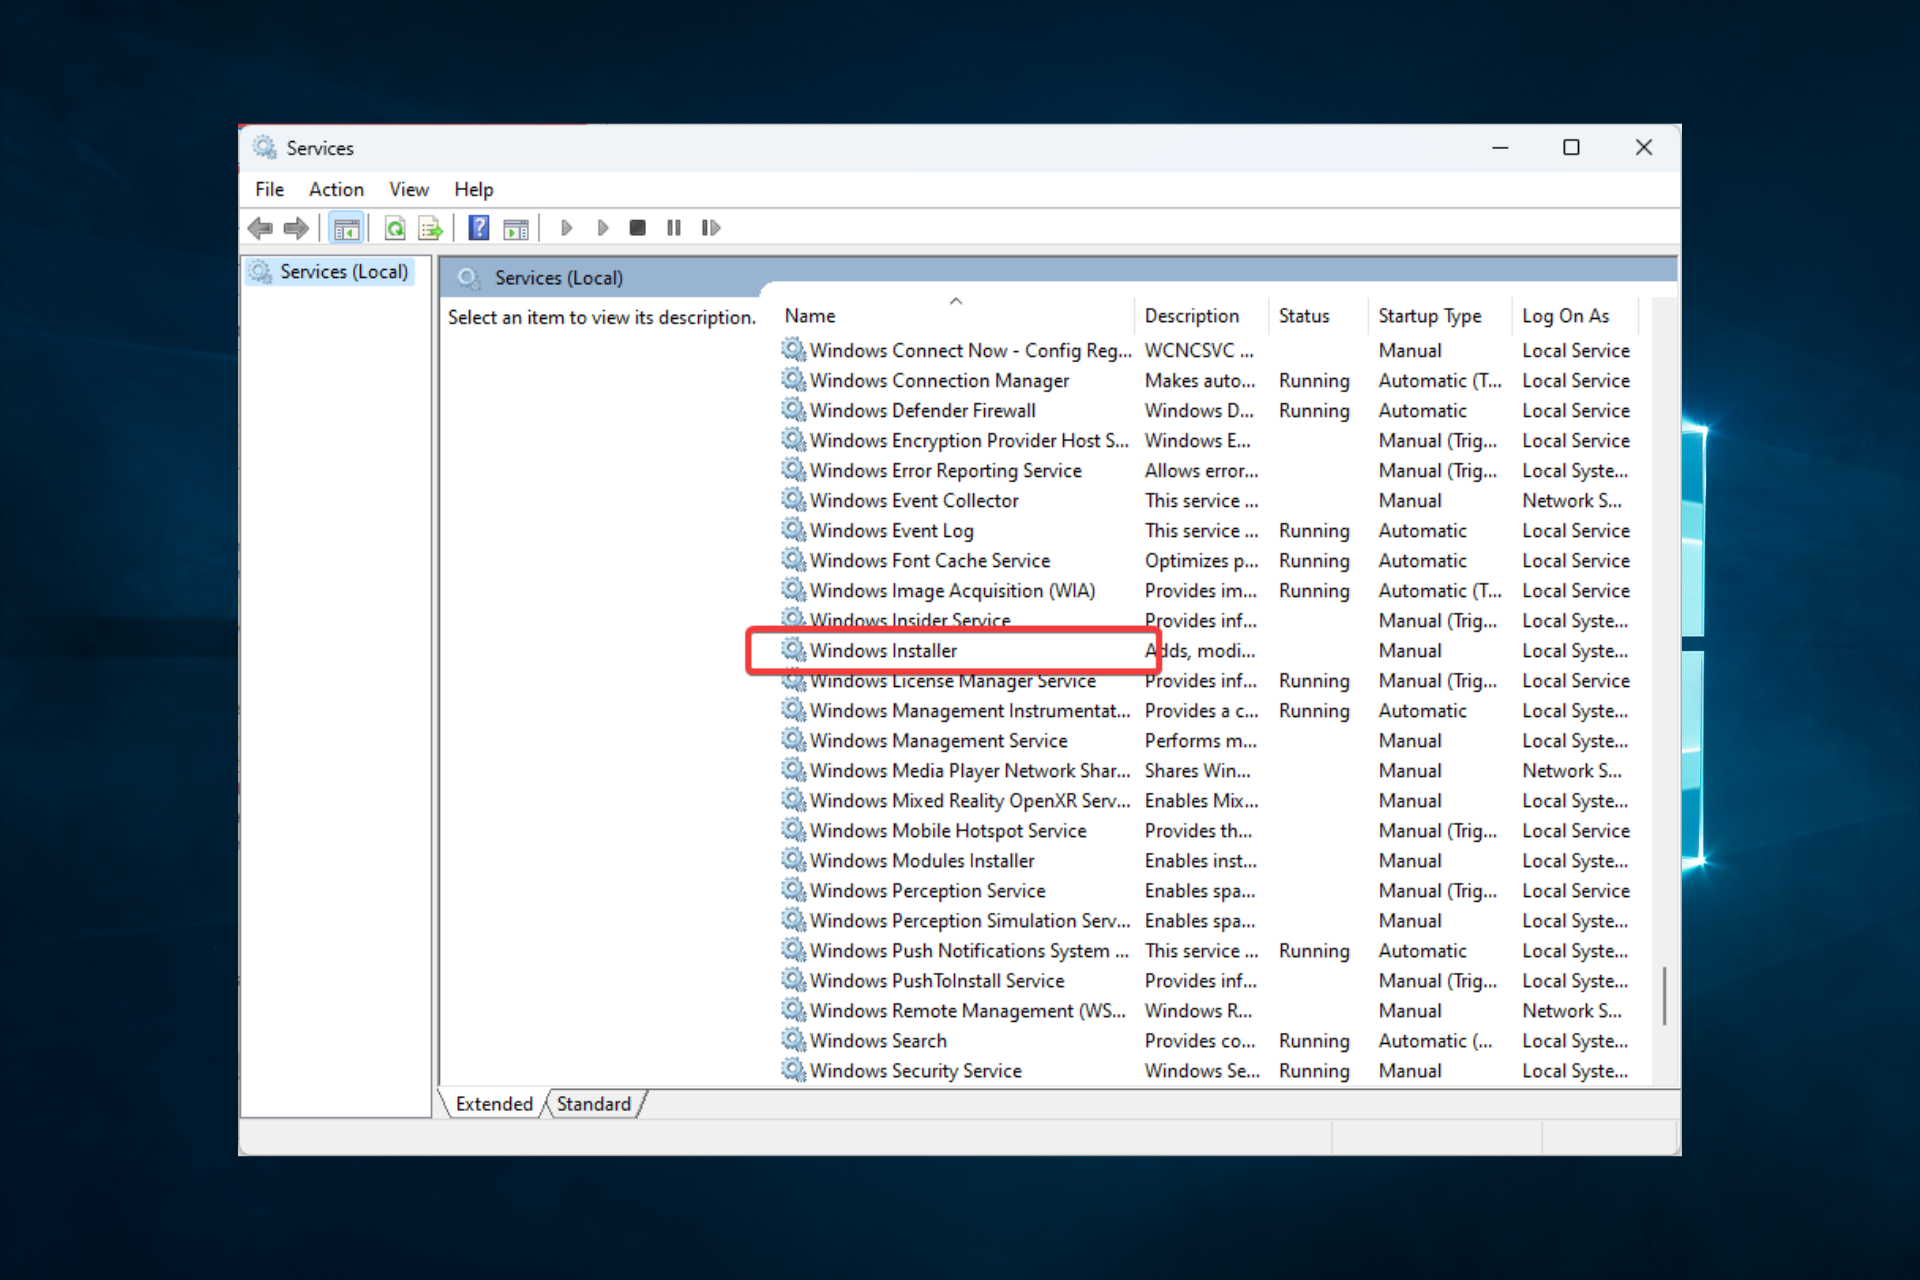Open the View menu
Screen dimensions: 1920x1280
(x=409, y=189)
